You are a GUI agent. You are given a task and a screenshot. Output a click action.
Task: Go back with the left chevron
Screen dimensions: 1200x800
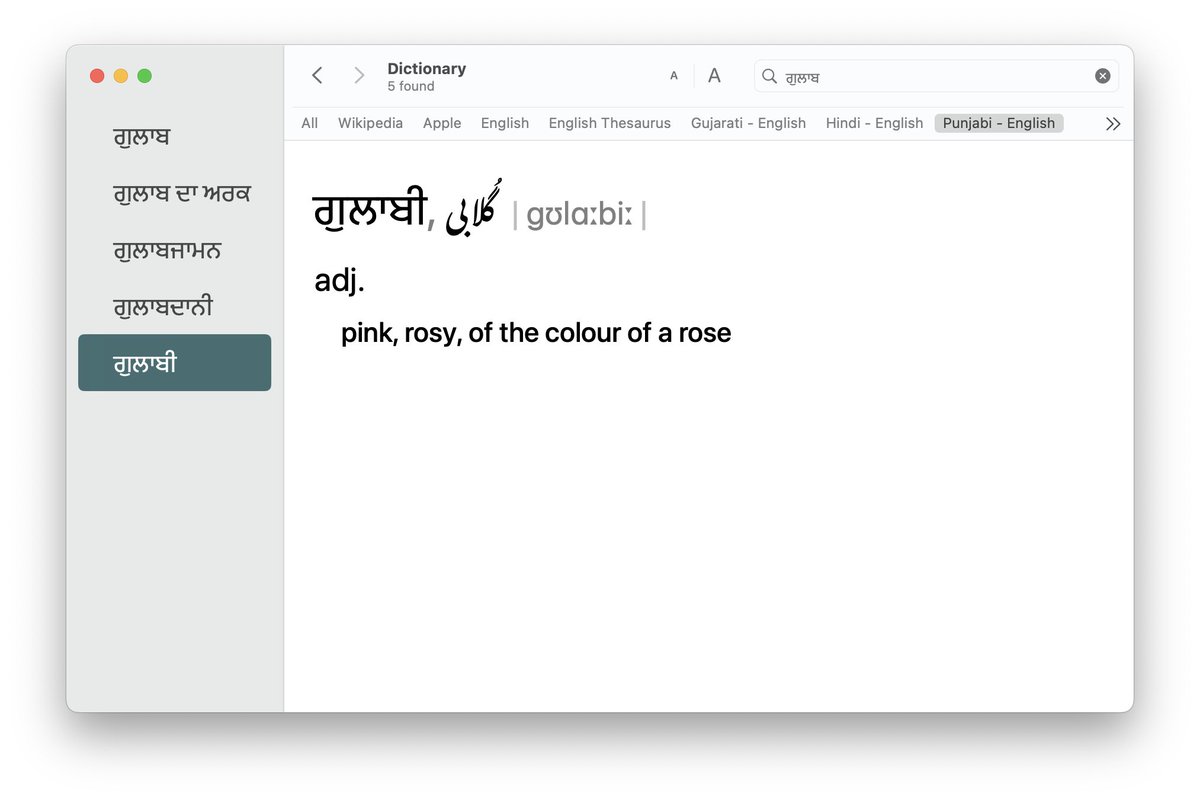coord(317,76)
